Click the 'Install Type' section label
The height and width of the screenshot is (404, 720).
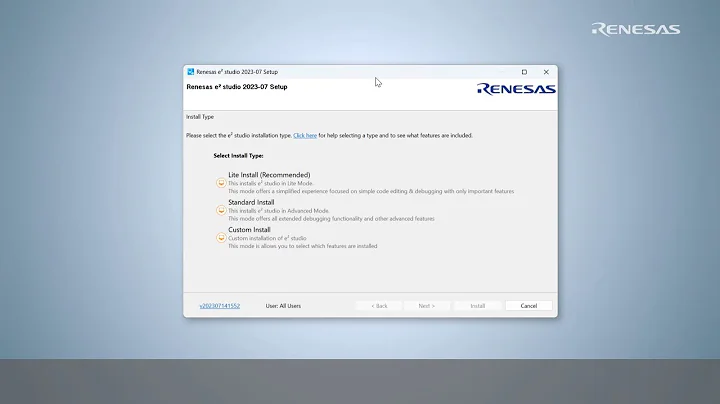(200, 117)
